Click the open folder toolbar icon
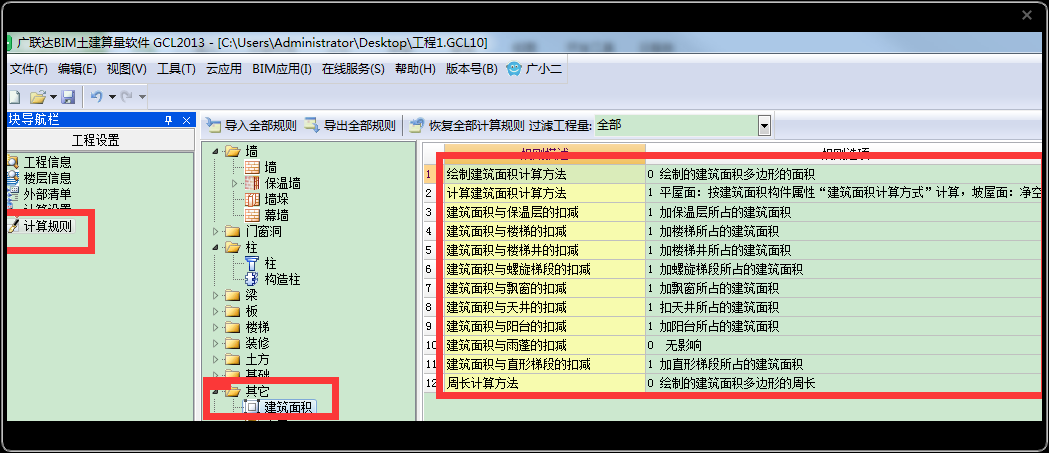Viewport: 1049px width, 453px height. pyautogui.click(x=38, y=97)
